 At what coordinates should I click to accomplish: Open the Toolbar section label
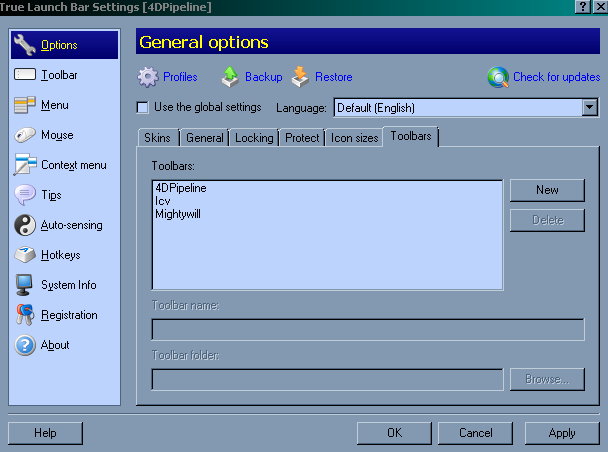(x=59, y=75)
